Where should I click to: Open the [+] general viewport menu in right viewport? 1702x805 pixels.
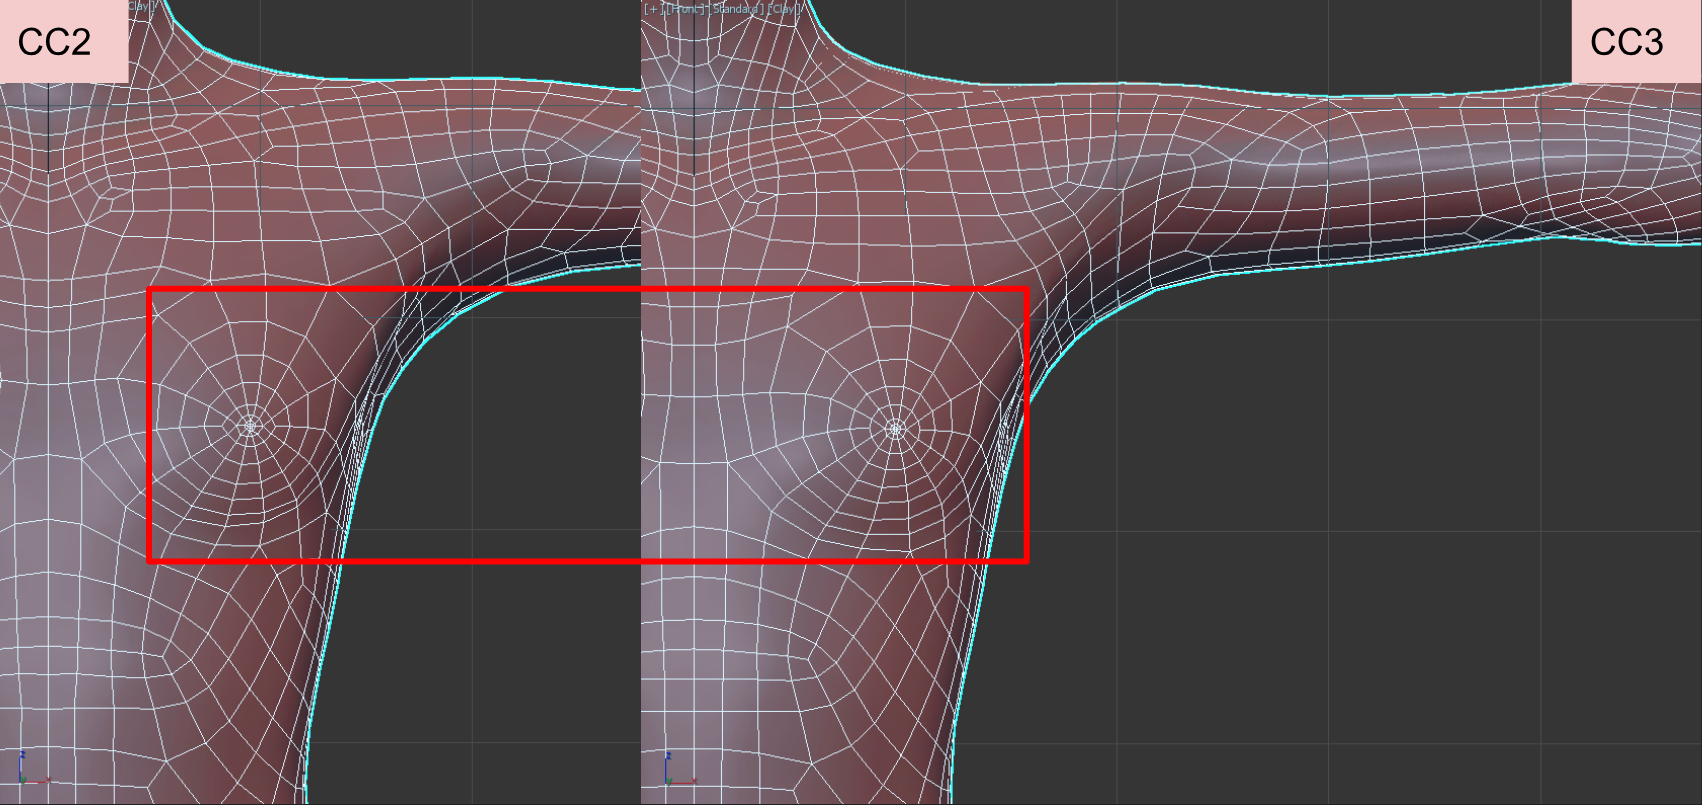[654, 9]
